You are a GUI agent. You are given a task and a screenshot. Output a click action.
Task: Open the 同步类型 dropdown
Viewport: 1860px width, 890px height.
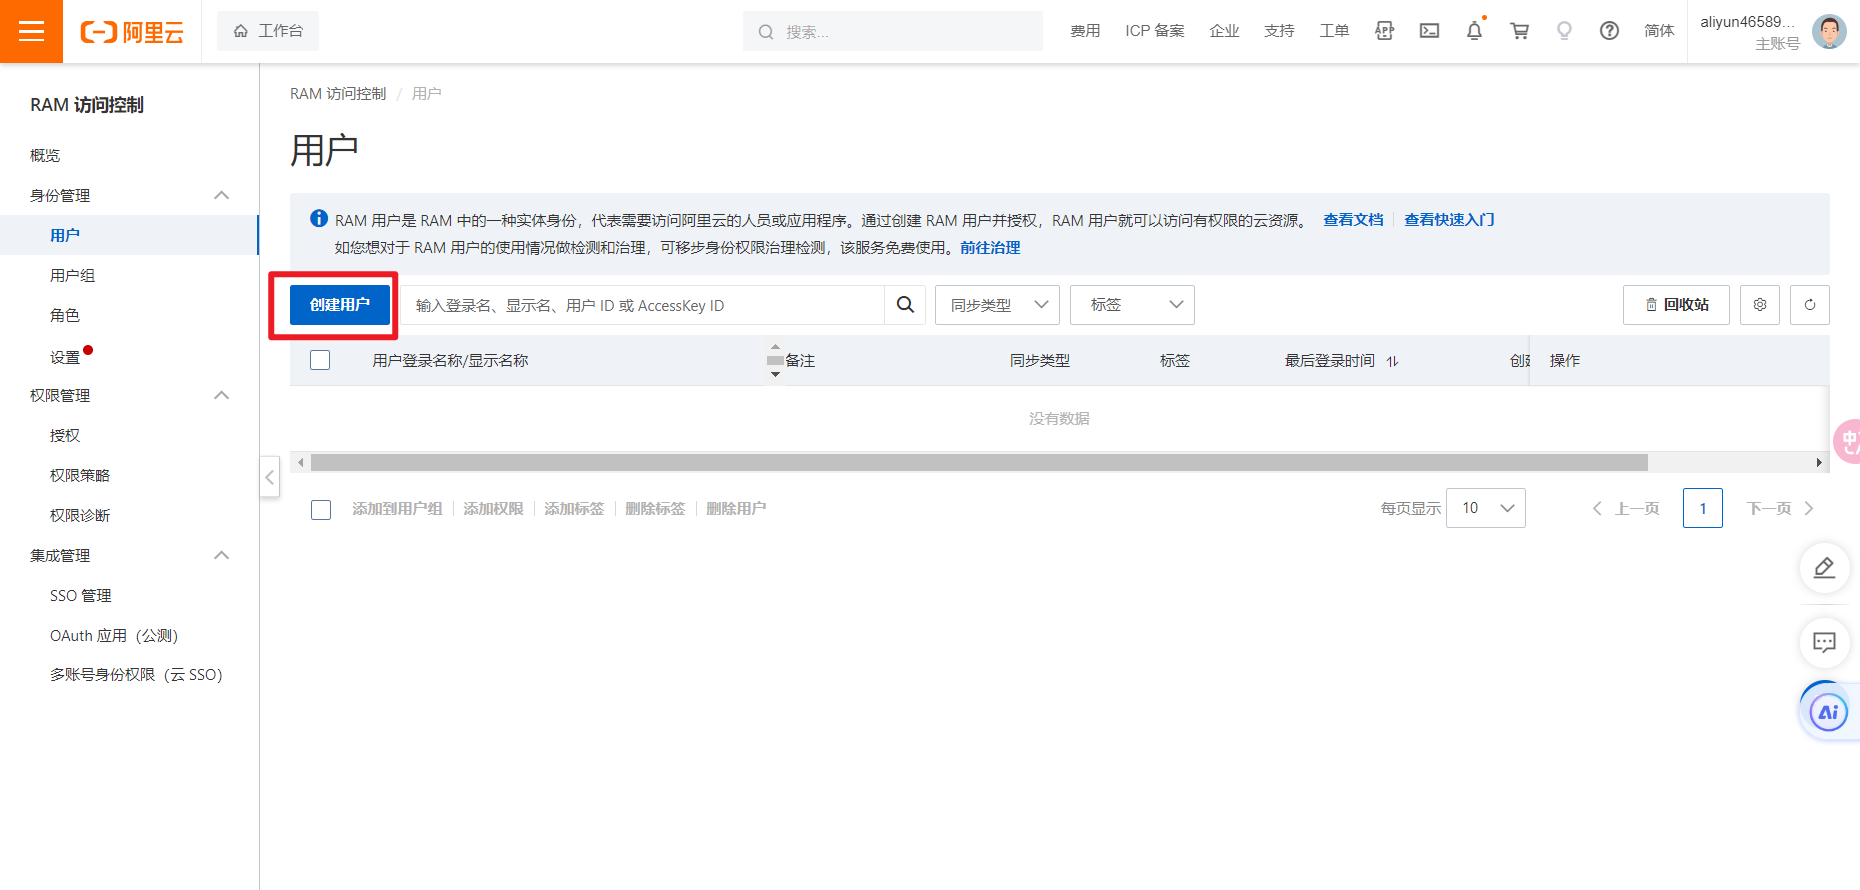click(997, 305)
